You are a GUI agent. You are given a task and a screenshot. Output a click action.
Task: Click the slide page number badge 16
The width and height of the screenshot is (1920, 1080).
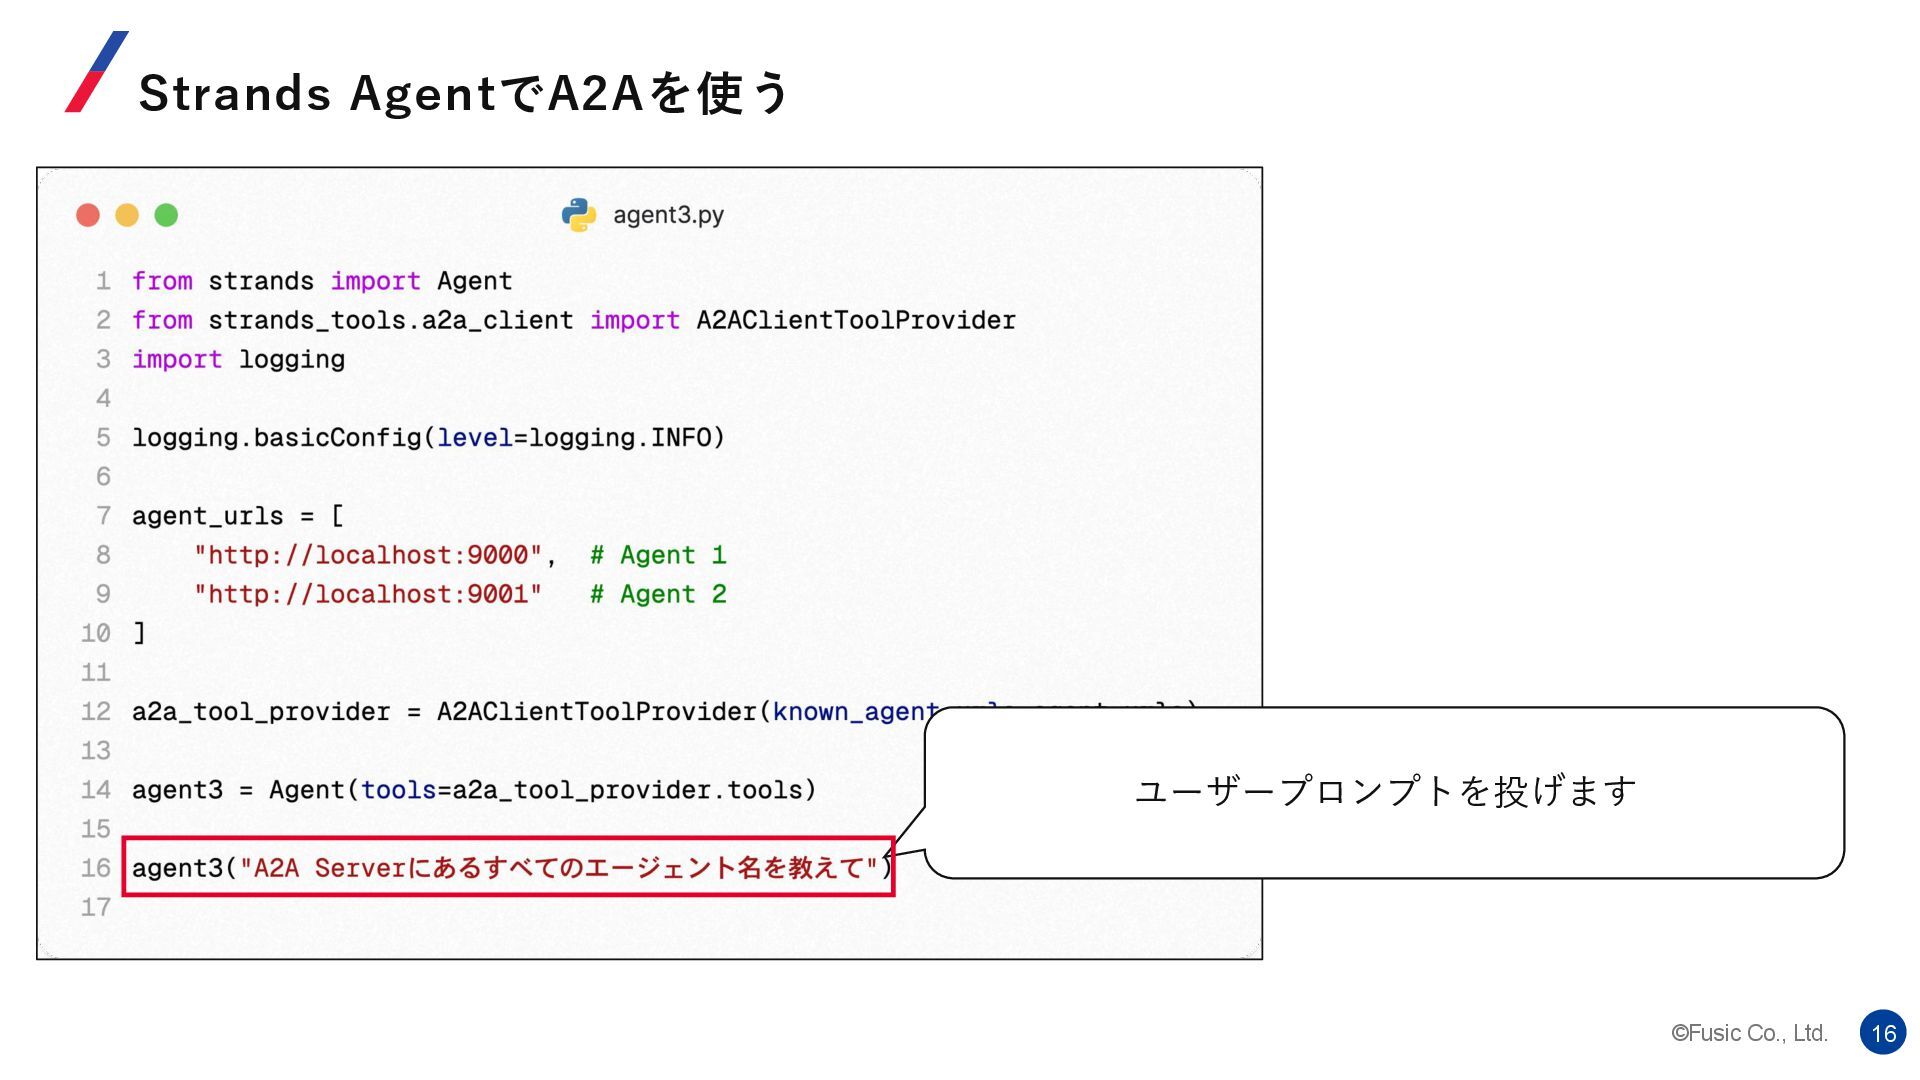pos(1883,1033)
